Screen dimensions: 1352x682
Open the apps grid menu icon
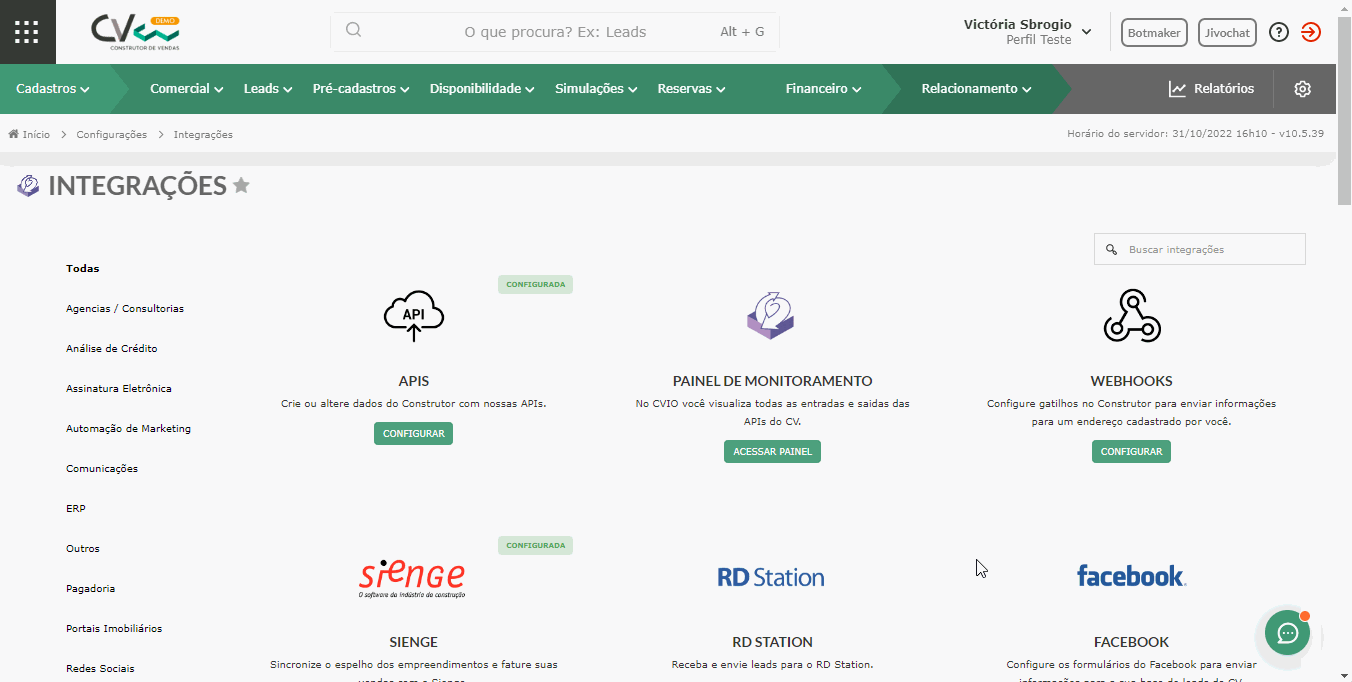click(27, 32)
